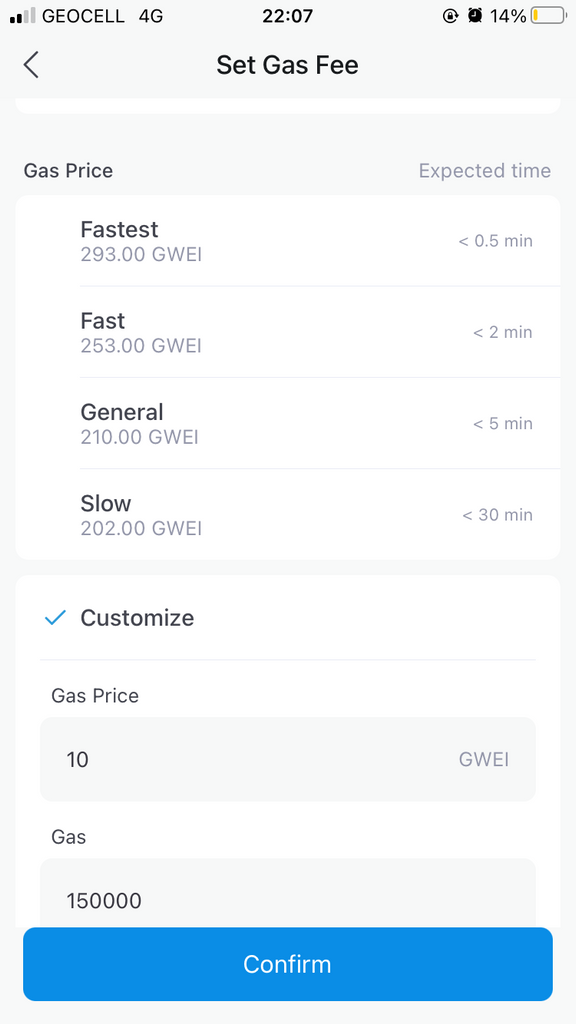The height and width of the screenshot is (1024, 576).
Task: Tap the blue Customize checkmark icon
Action: (x=56, y=617)
